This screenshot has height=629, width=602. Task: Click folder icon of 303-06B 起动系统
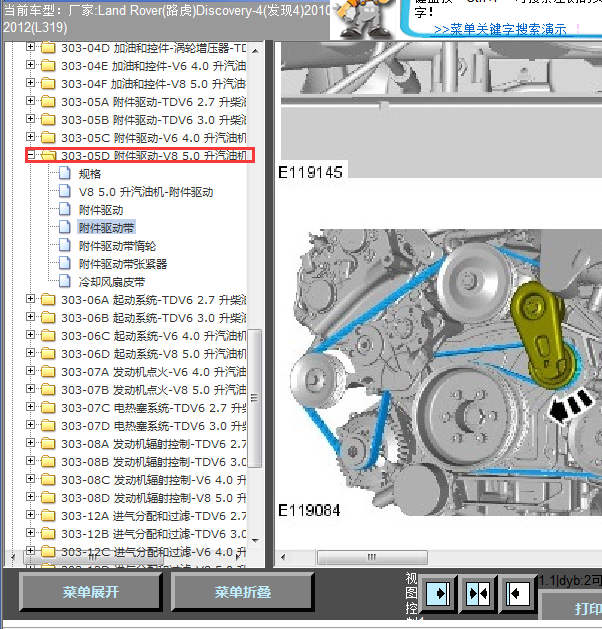(x=48, y=317)
